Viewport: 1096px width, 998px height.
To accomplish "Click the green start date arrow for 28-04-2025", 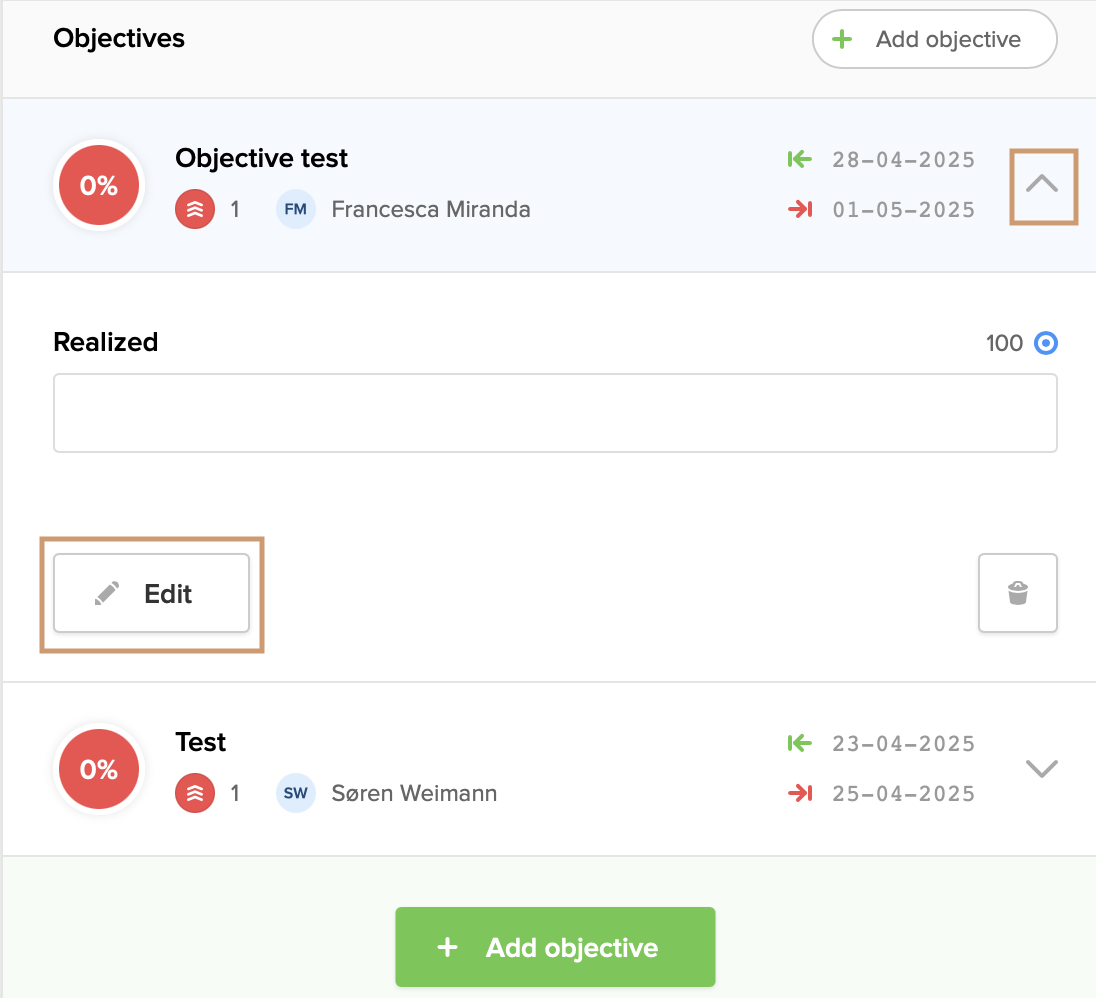I will coord(799,159).
